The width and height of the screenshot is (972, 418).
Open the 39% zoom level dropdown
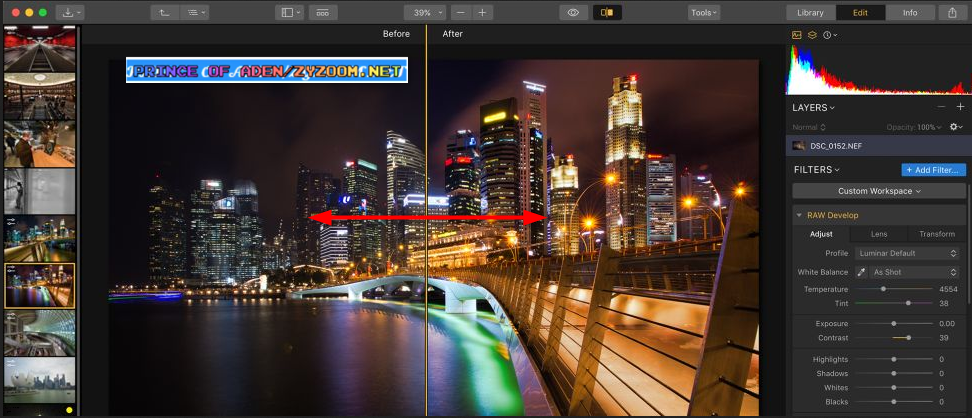(425, 12)
